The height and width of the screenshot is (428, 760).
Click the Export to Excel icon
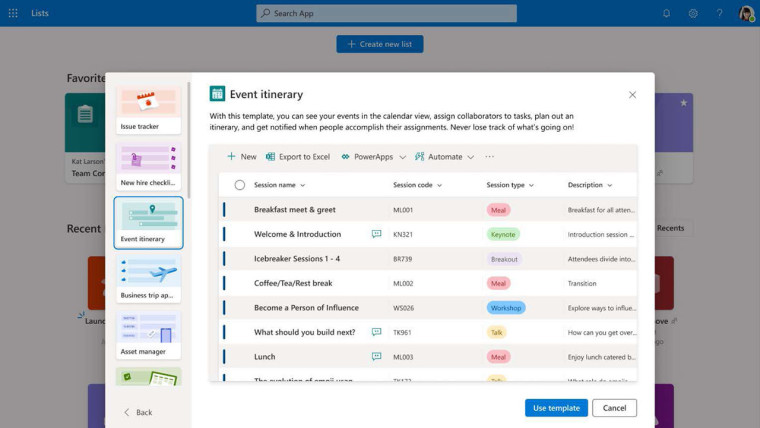pos(270,157)
